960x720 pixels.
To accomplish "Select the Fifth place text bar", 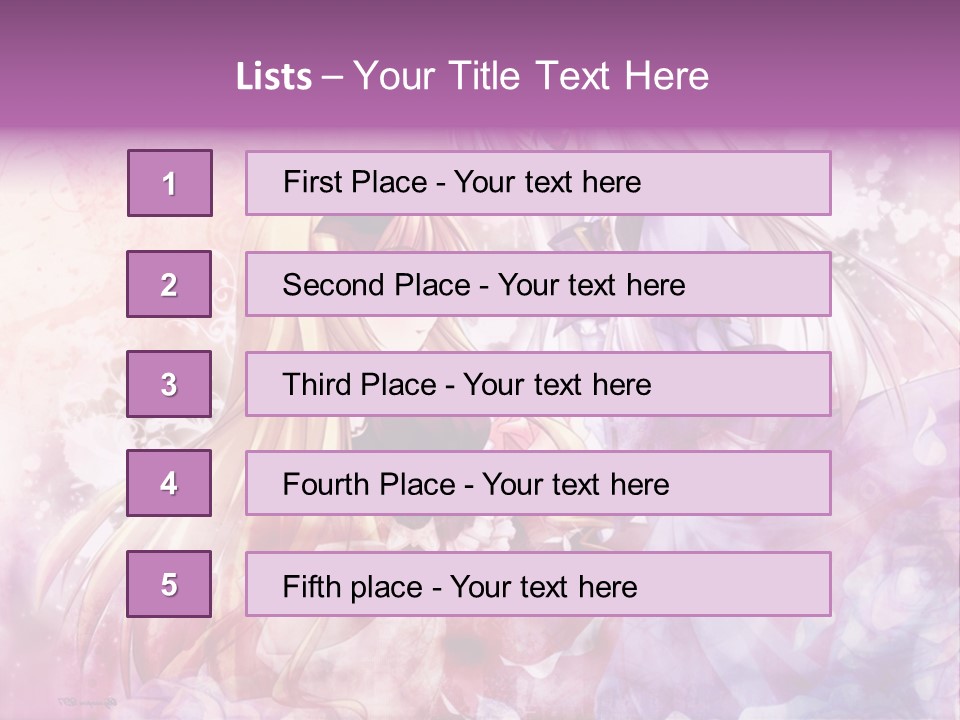I will (538, 584).
